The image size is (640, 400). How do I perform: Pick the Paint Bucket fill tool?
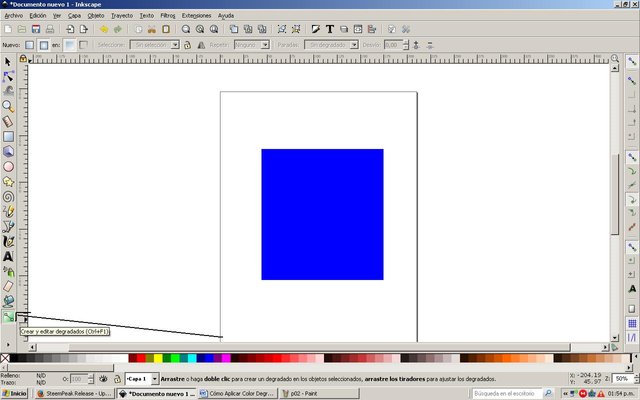click(x=8, y=301)
